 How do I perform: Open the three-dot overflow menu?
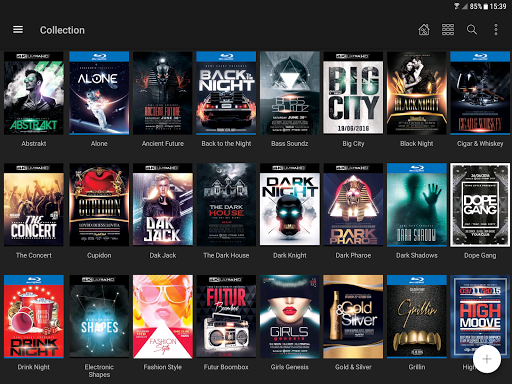click(x=496, y=30)
